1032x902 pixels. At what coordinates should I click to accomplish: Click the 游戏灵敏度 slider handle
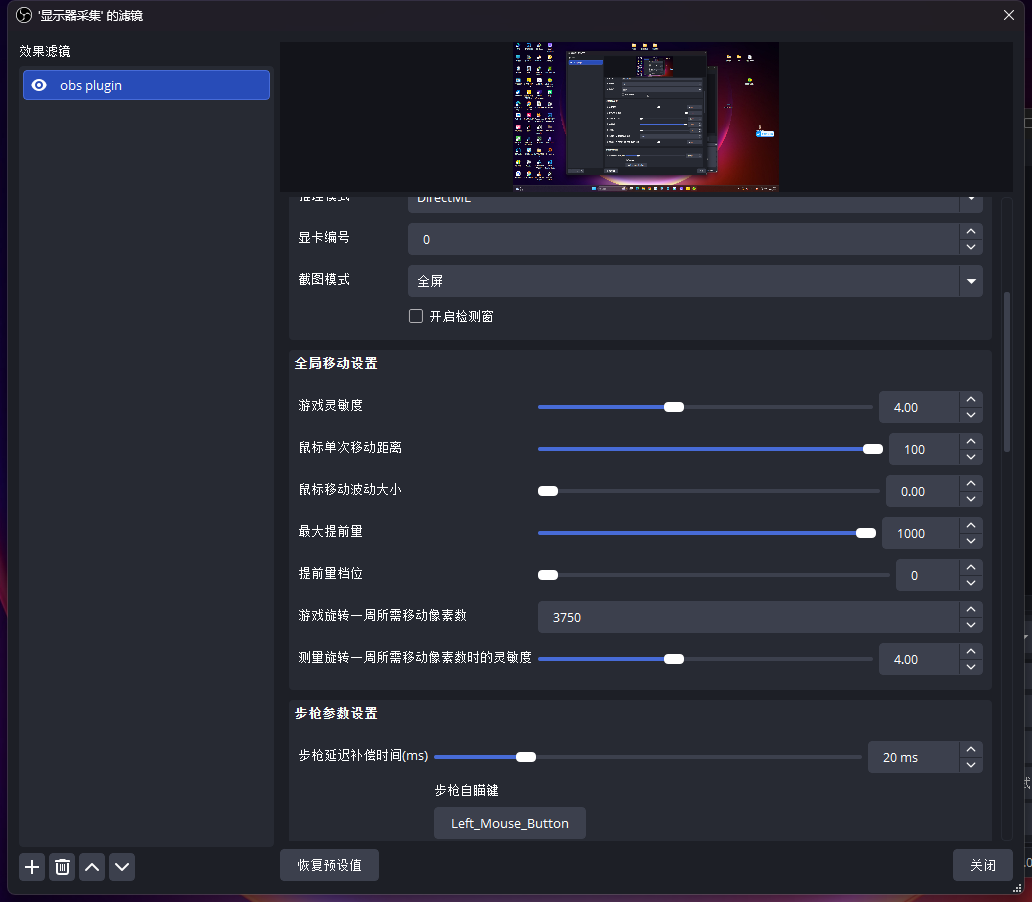(x=674, y=407)
